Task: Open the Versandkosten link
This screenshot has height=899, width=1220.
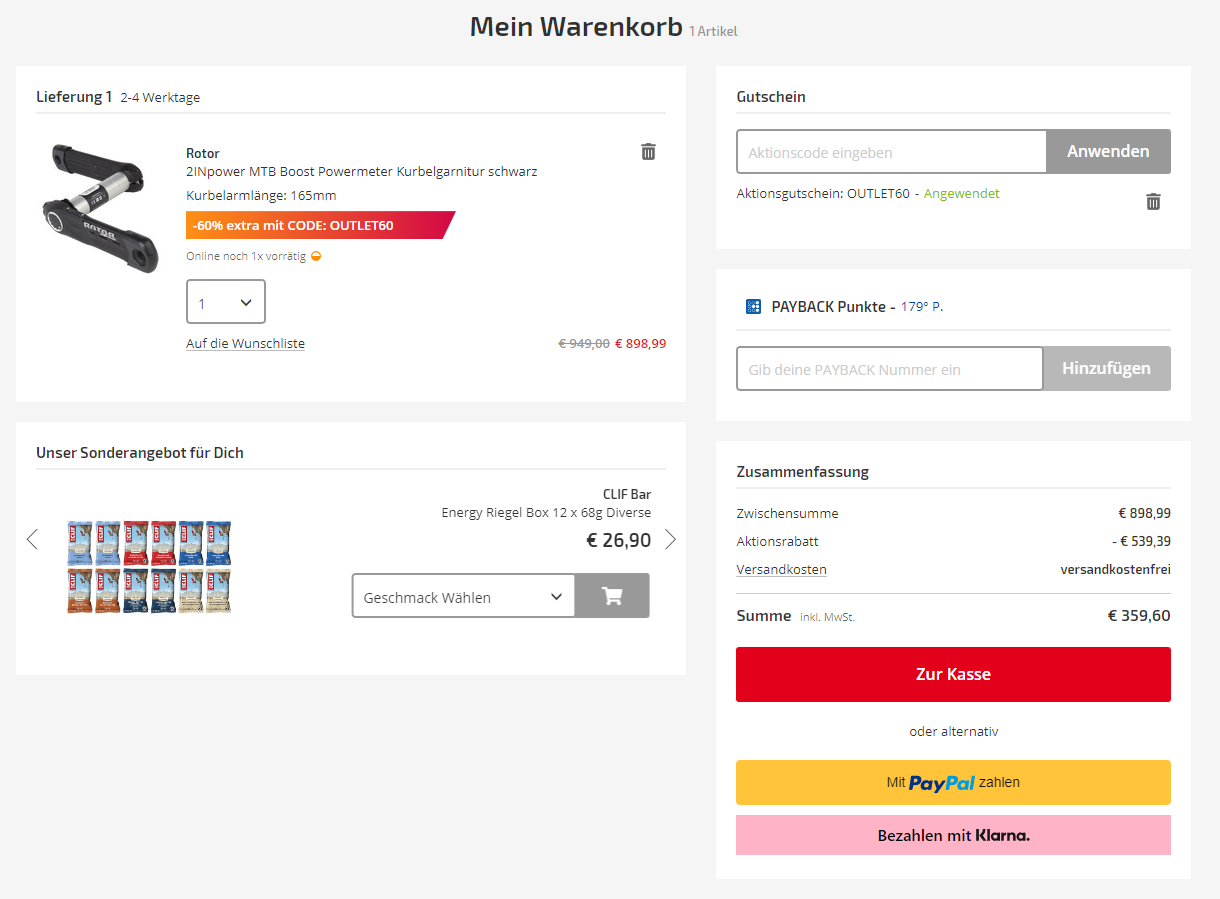Action: [781, 570]
